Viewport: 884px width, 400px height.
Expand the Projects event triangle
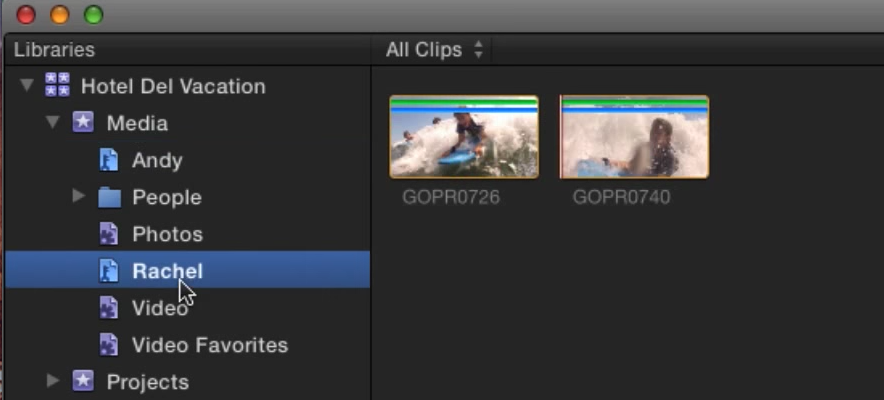pyautogui.click(x=52, y=381)
